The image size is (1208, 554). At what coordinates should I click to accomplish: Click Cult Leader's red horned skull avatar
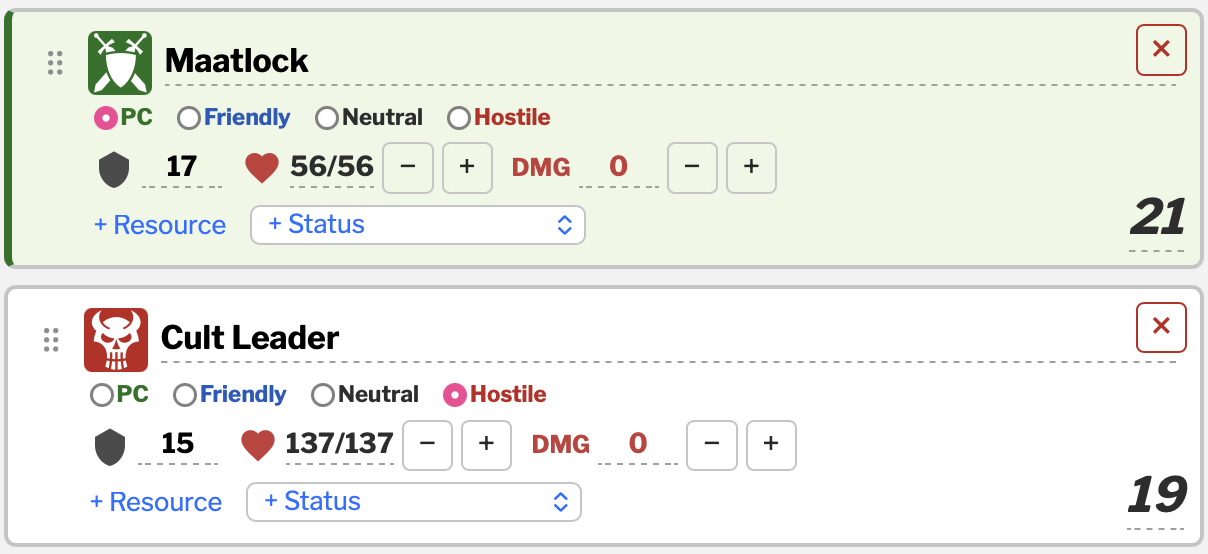click(116, 340)
